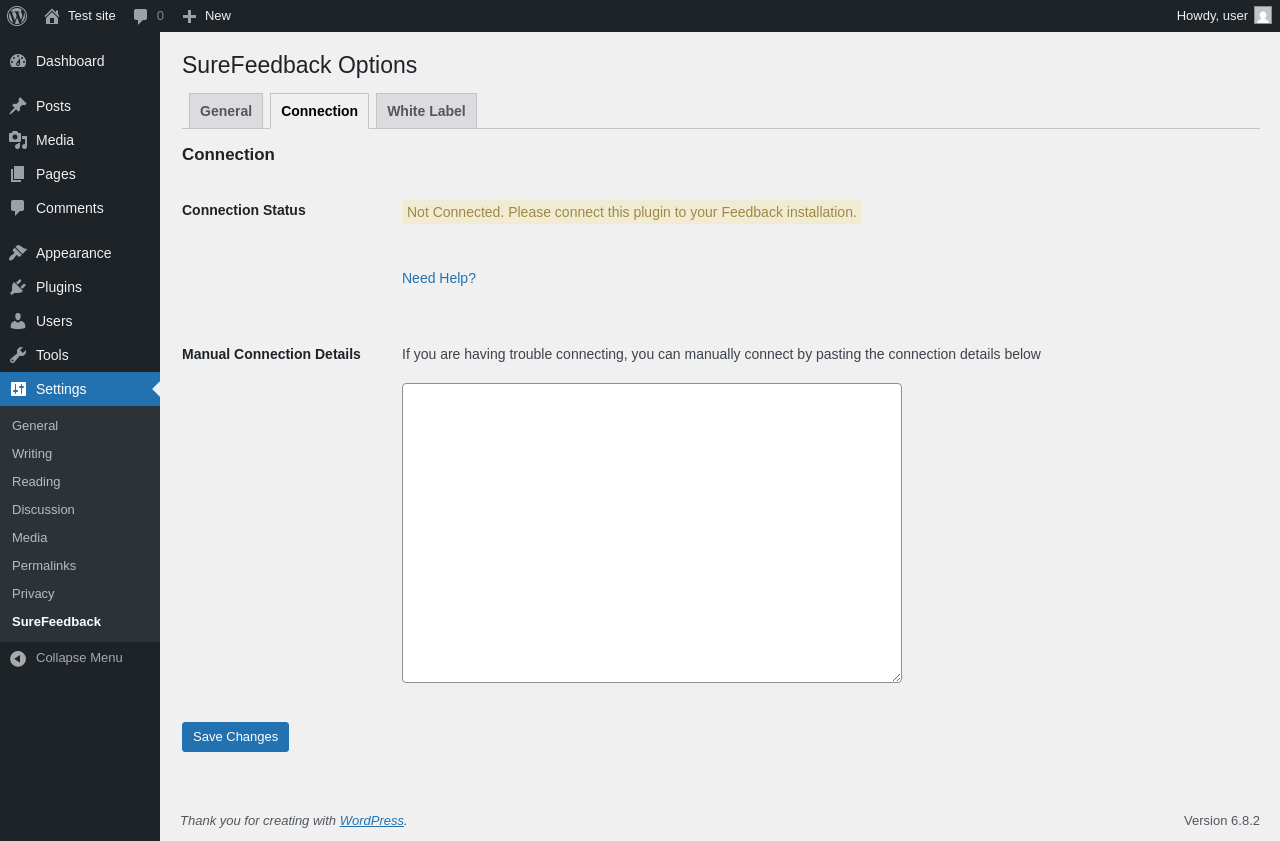Click Save Changes button
The height and width of the screenshot is (841, 1280).
(235, 737)
